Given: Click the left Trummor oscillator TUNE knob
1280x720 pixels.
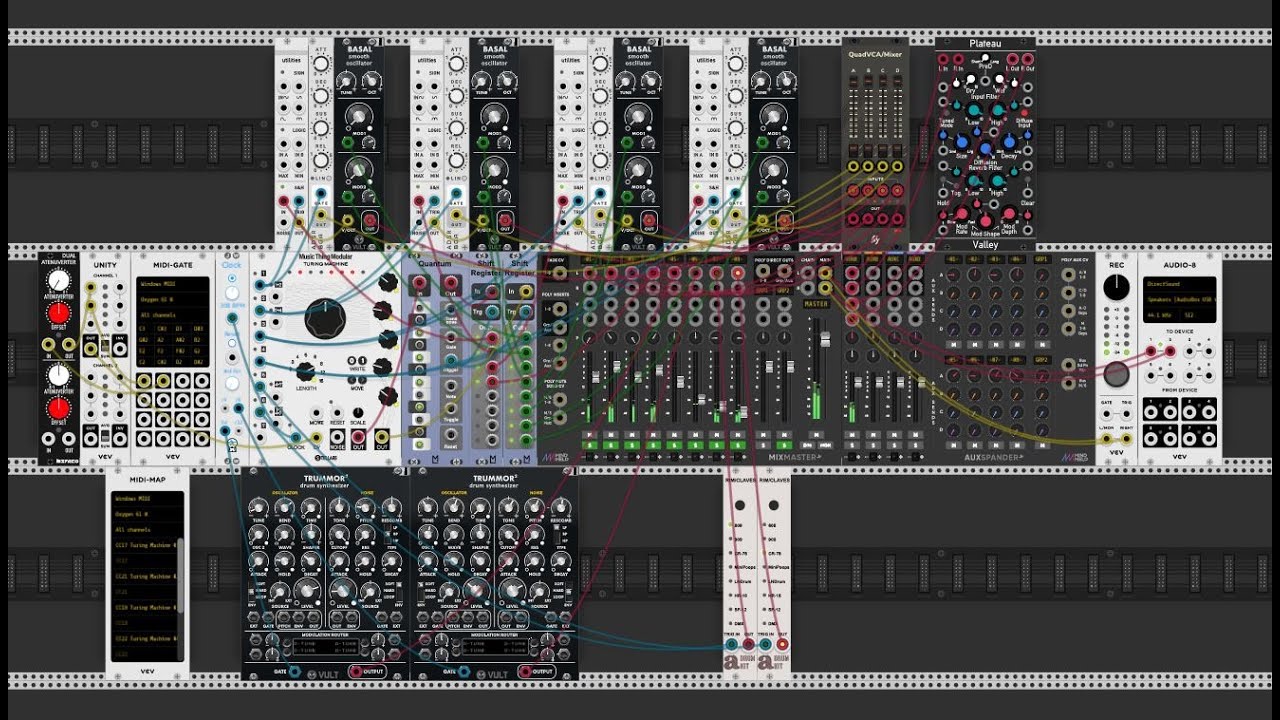Looking at the screenshot, I should (x=258, y=507).
